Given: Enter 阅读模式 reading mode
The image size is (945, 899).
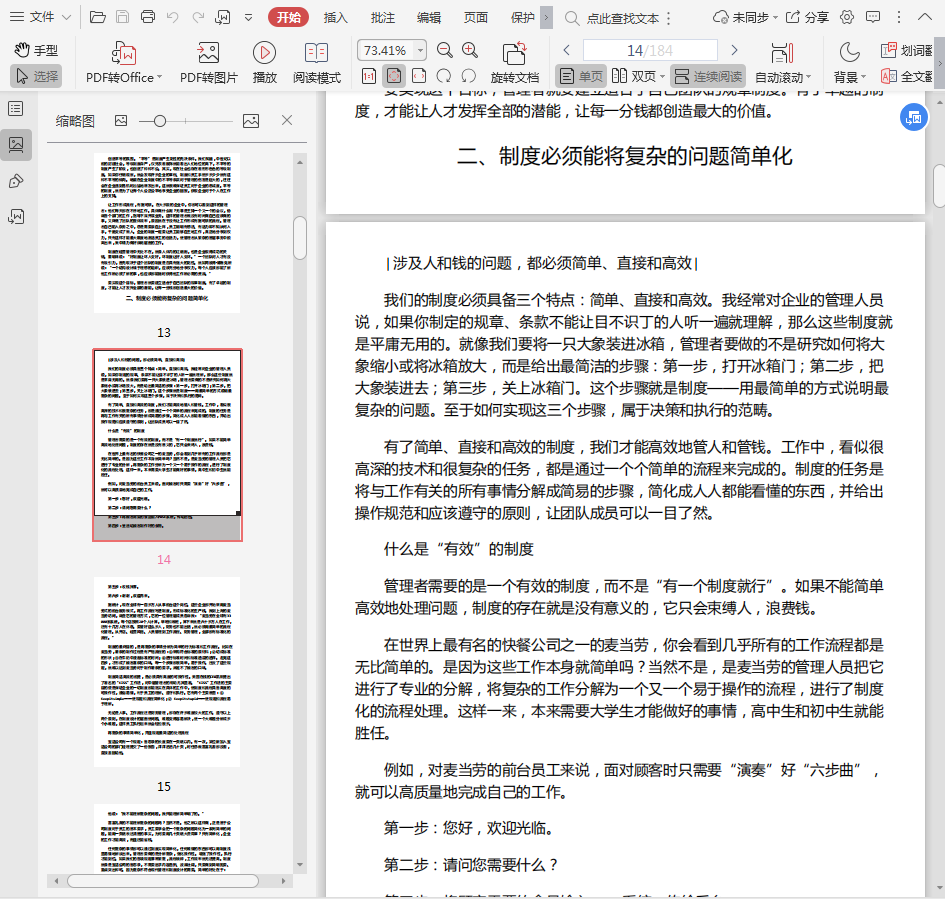Looking at the screenshot, I should 317,62.
